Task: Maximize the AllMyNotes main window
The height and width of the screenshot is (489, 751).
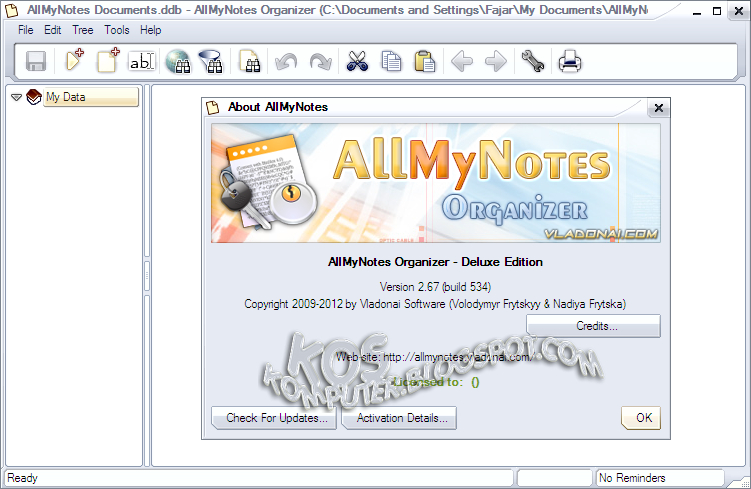Action: pos(717,11)
